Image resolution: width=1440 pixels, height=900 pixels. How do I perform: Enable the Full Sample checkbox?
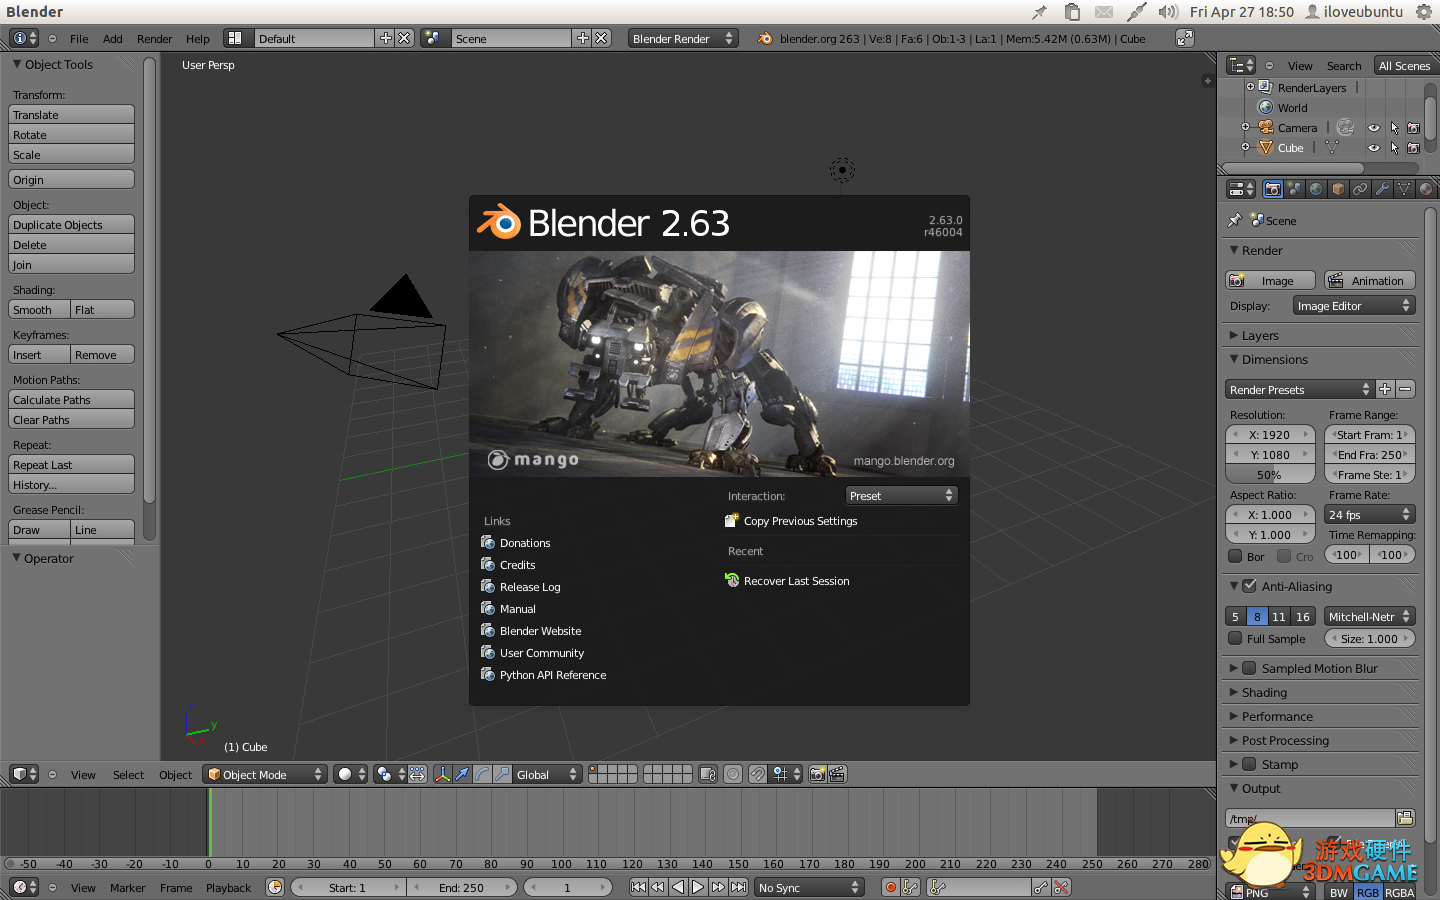1236,639
